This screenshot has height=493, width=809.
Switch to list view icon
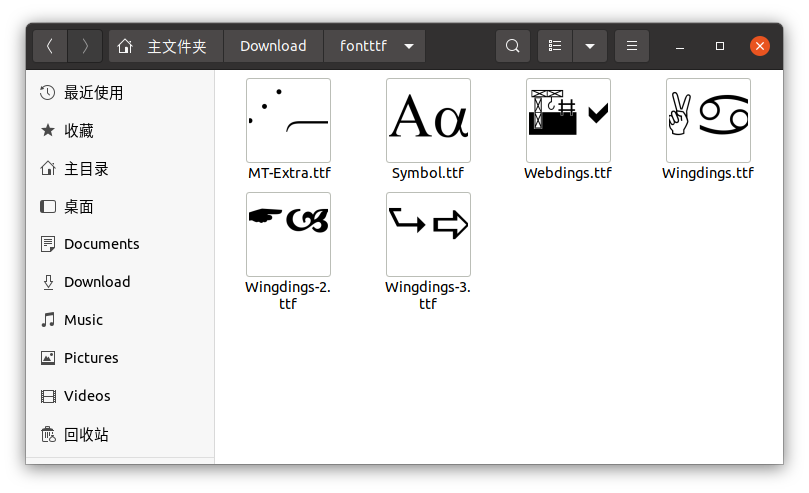click(555, 46)
